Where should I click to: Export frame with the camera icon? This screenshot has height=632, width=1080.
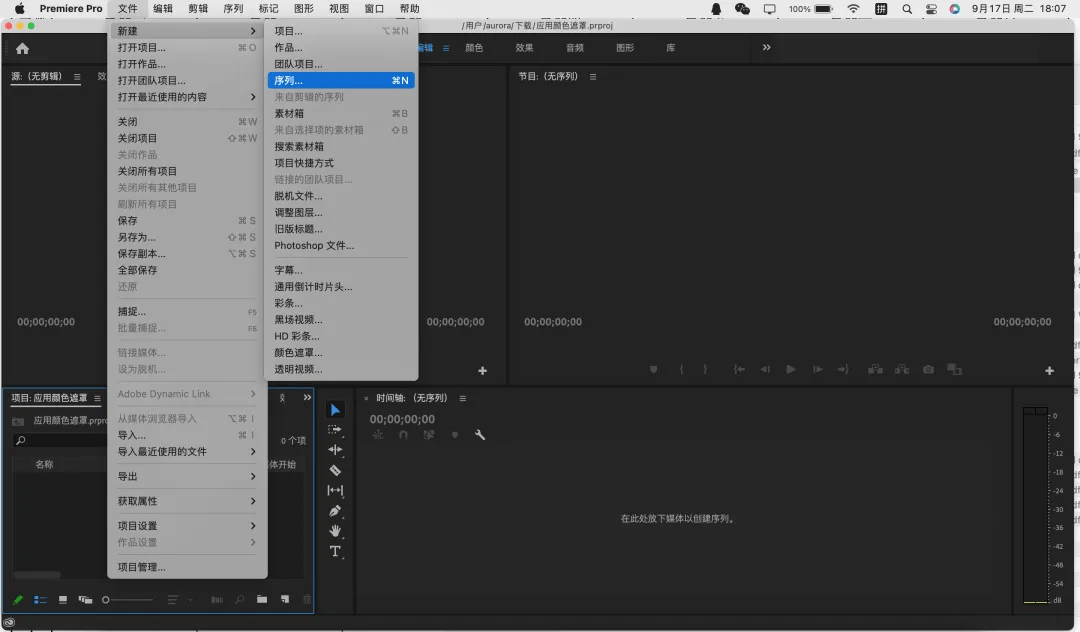click(928, 370)
